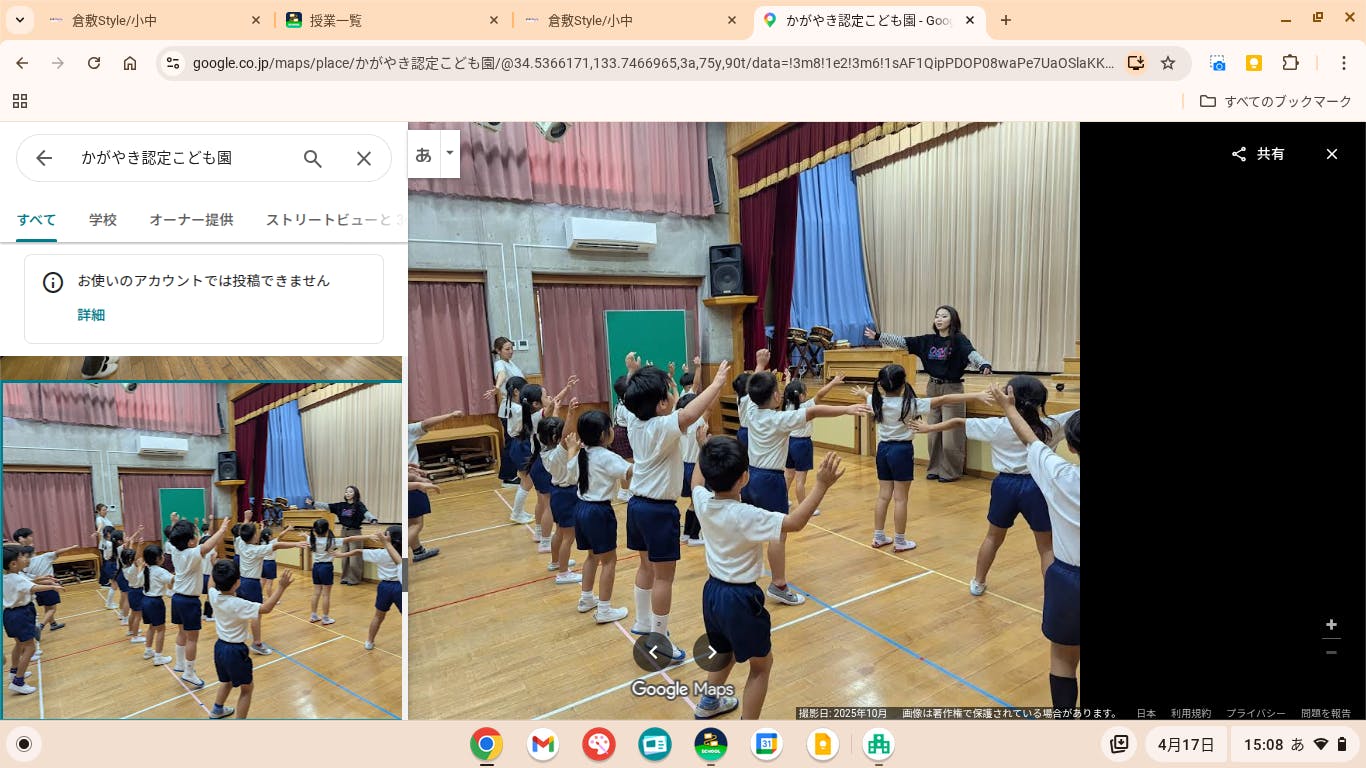Select the オーナー提供 tab

tap(191, 220)
